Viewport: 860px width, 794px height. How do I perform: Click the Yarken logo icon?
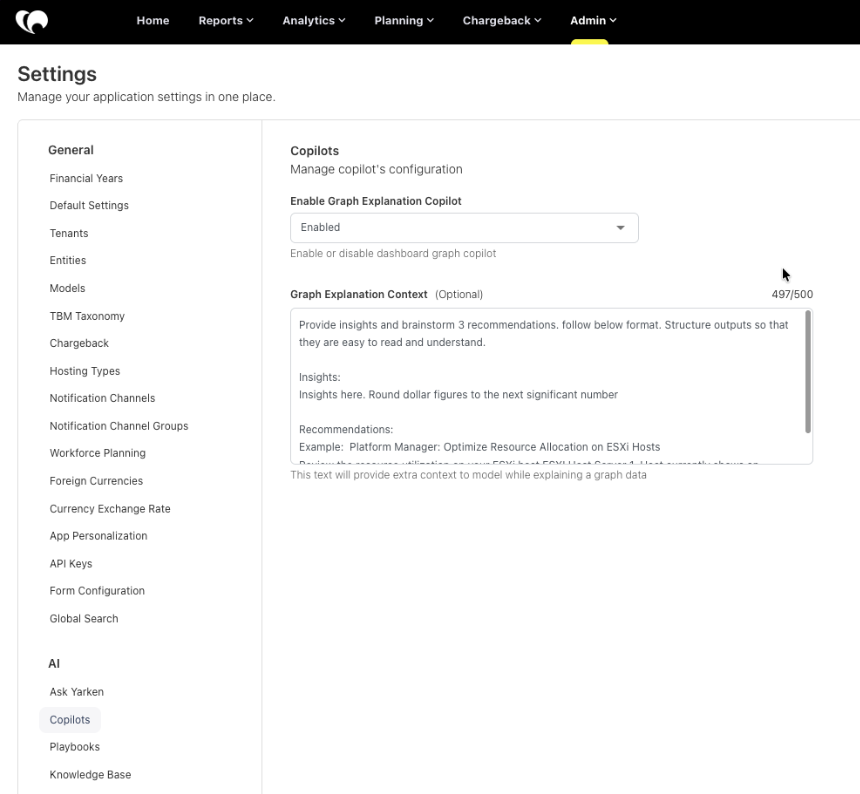coord(32,21)
